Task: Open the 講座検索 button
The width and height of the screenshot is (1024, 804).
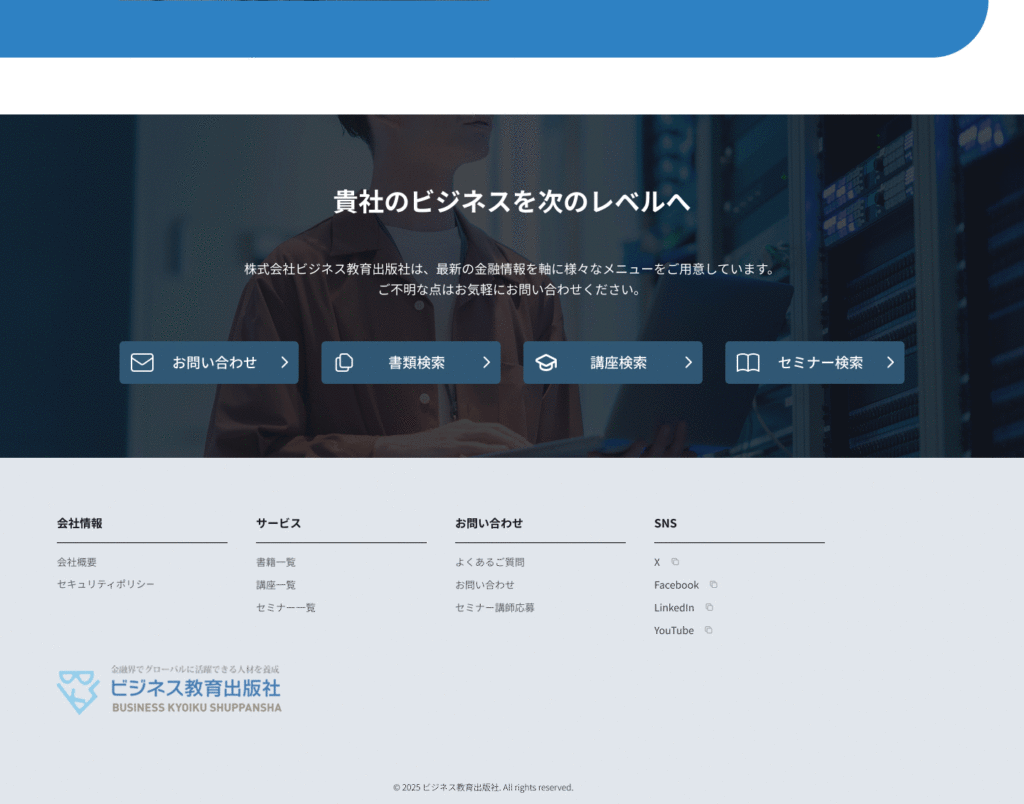Action: [x=612, y=362]
